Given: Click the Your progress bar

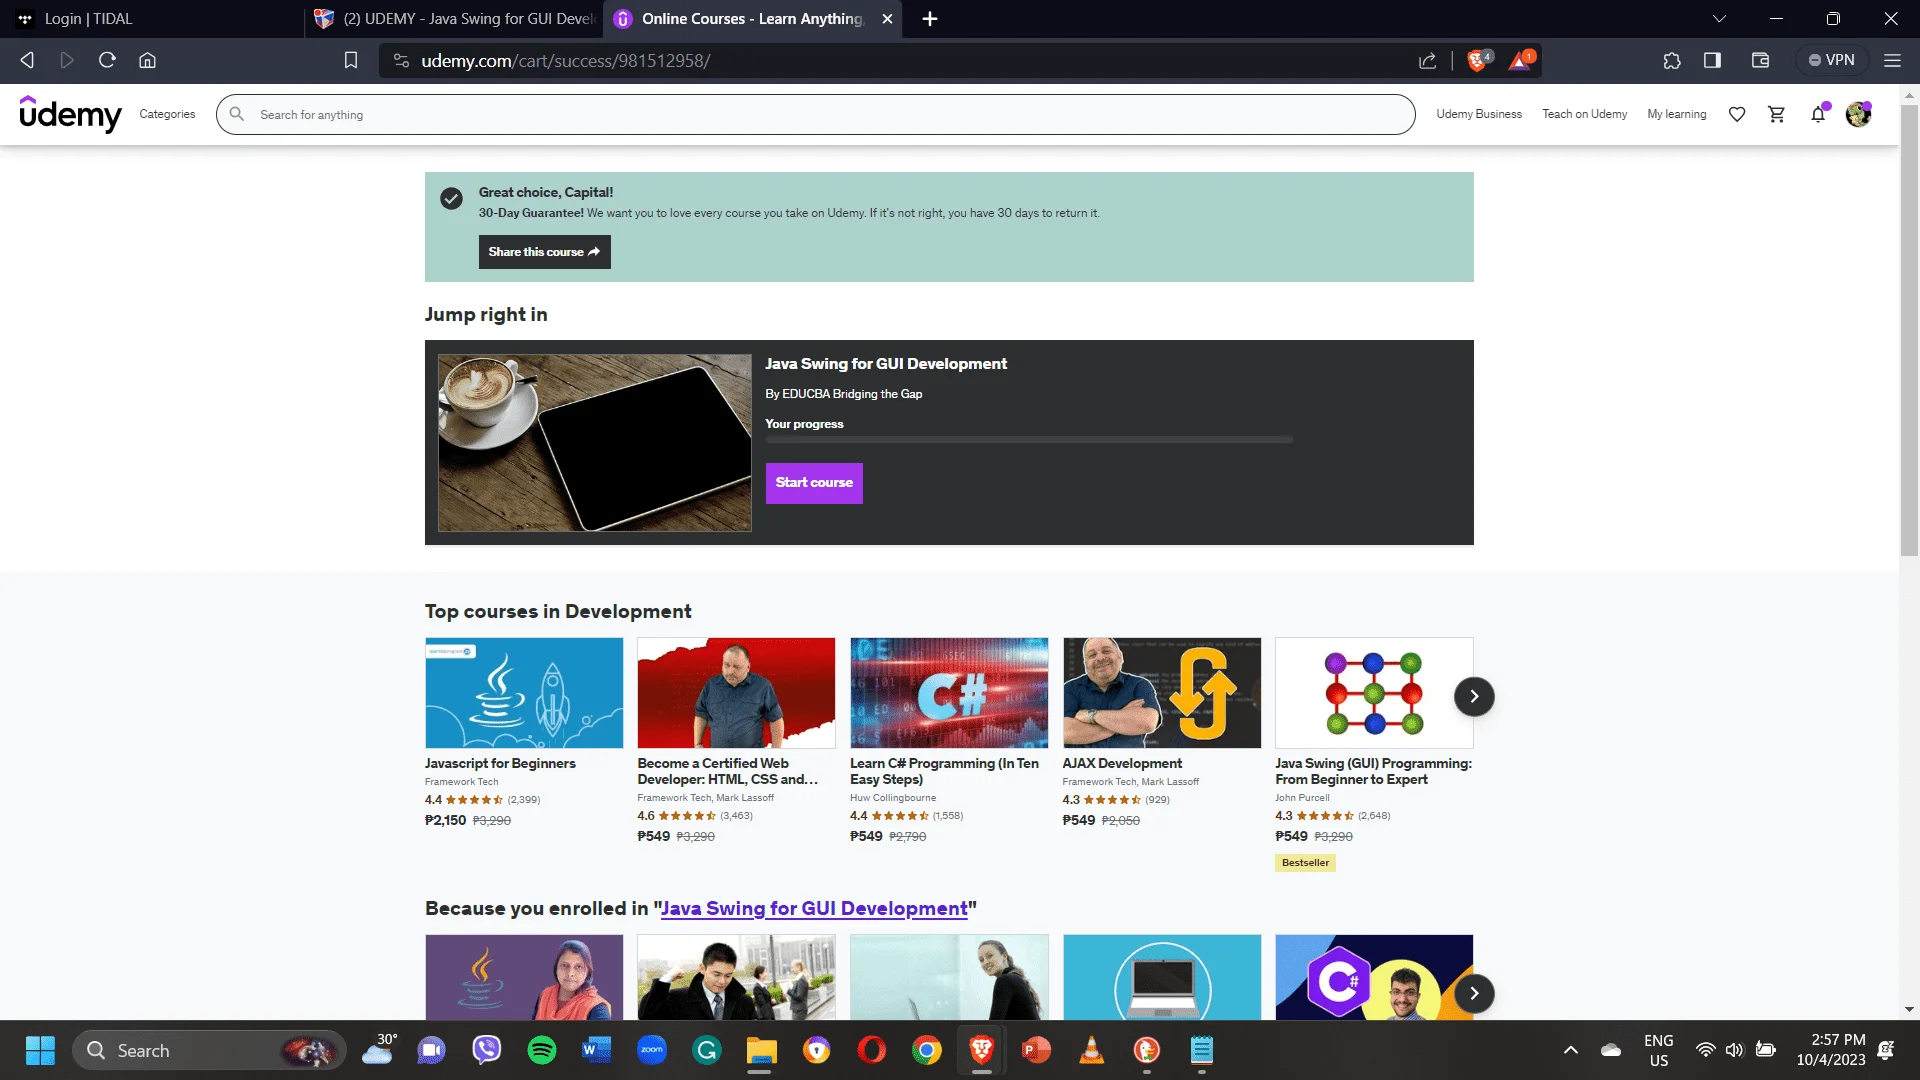Looking at the screenshot, I should [x=1029, y=439].
